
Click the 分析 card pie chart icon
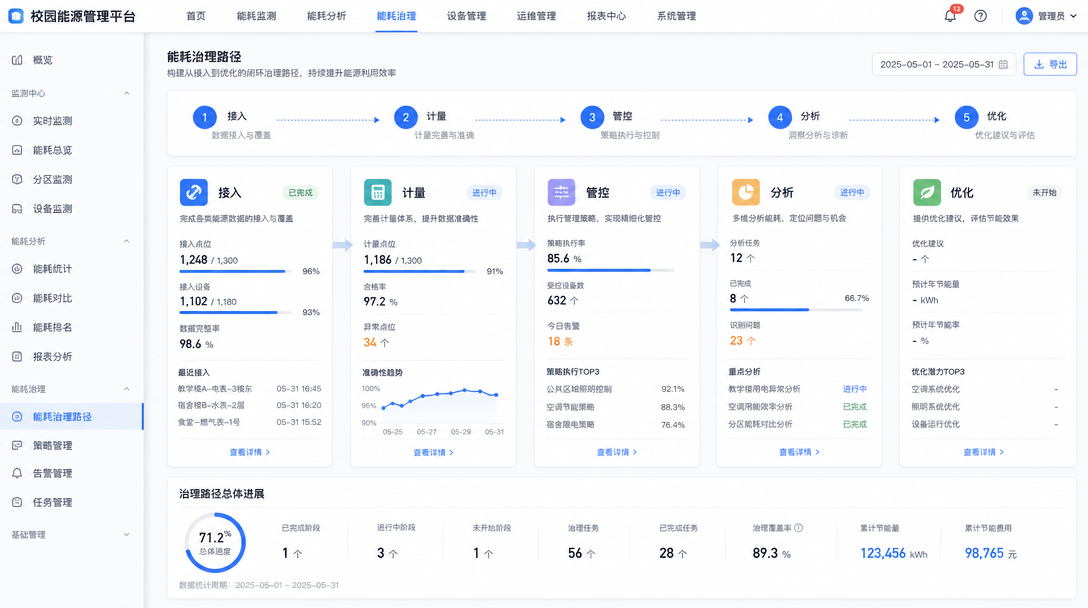(746, 192)
